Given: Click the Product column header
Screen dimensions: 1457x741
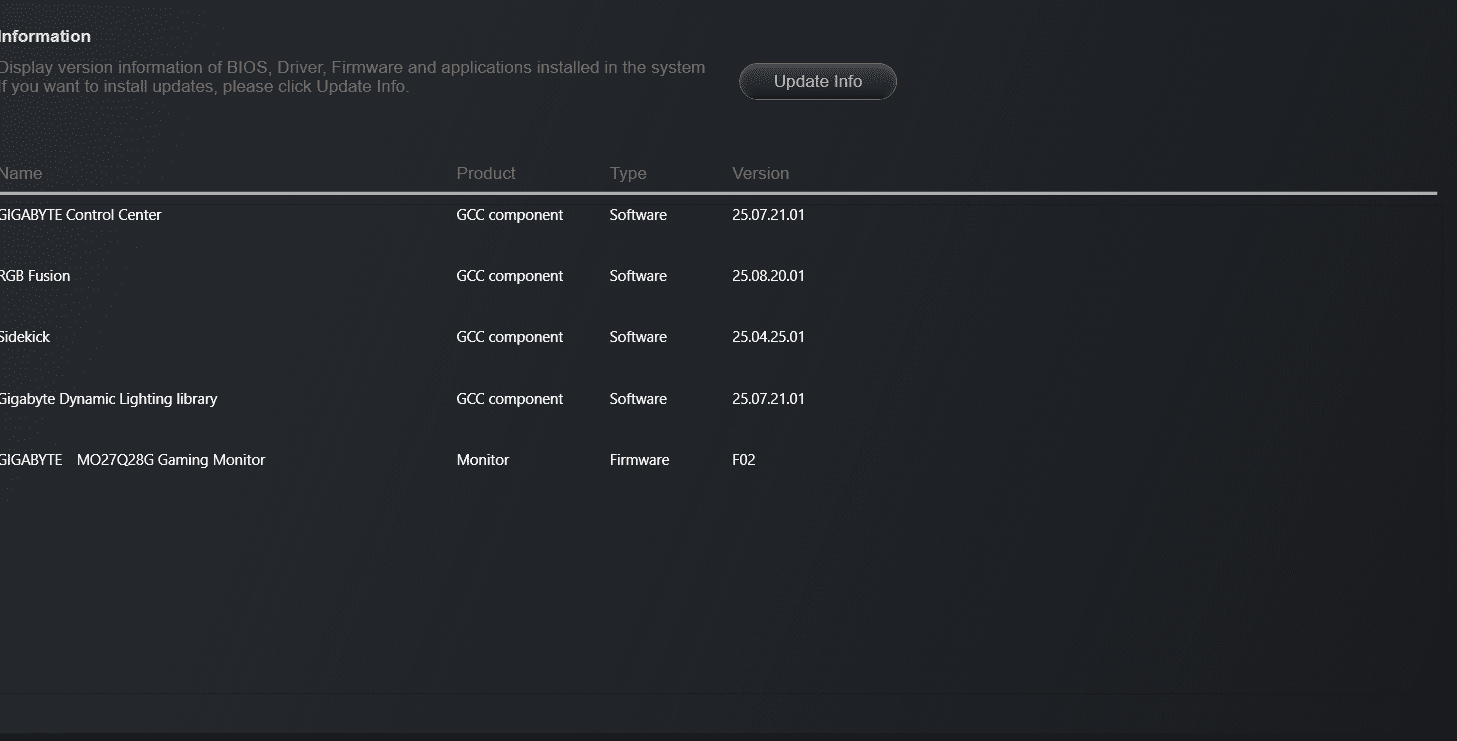Looking at the screenshot, I should pos(486,173).
